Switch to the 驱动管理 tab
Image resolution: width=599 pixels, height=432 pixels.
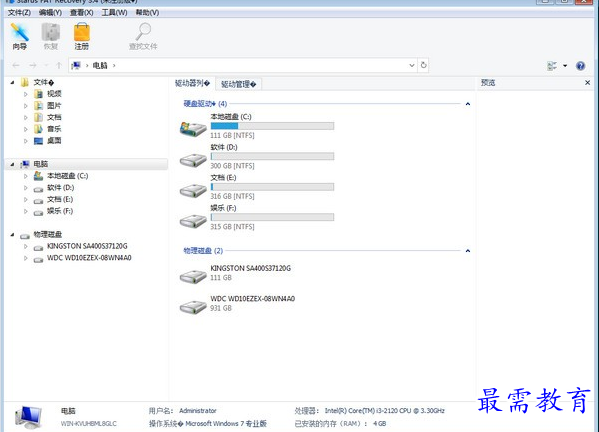tap(238, 84)
